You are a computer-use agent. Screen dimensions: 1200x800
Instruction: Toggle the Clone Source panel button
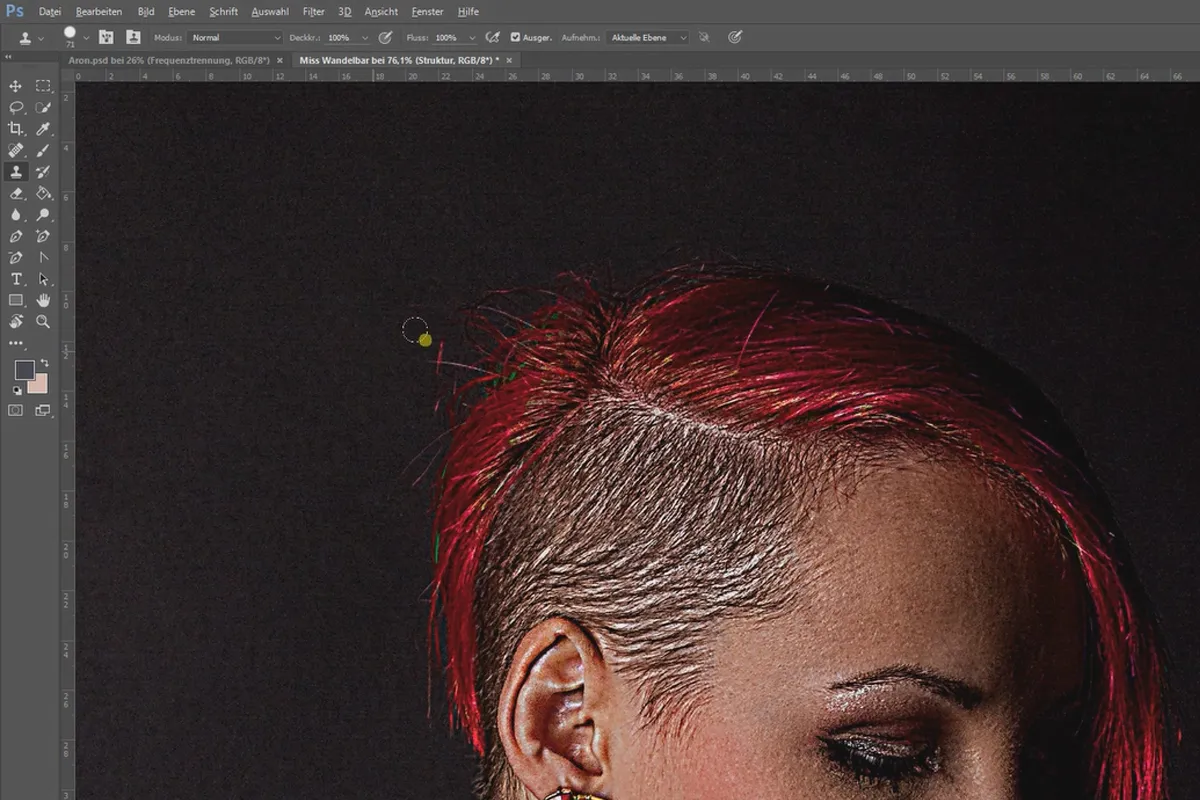[133, 37]
